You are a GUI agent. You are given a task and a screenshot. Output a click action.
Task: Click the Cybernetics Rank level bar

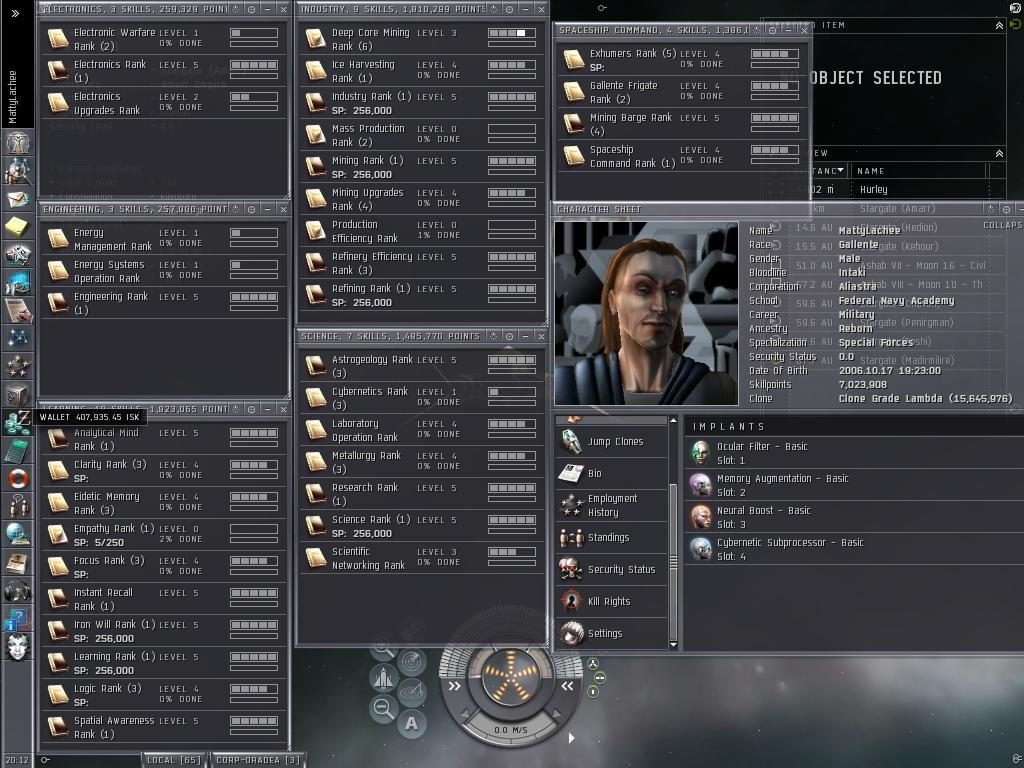pyautogui.click(x=511, y=392)
